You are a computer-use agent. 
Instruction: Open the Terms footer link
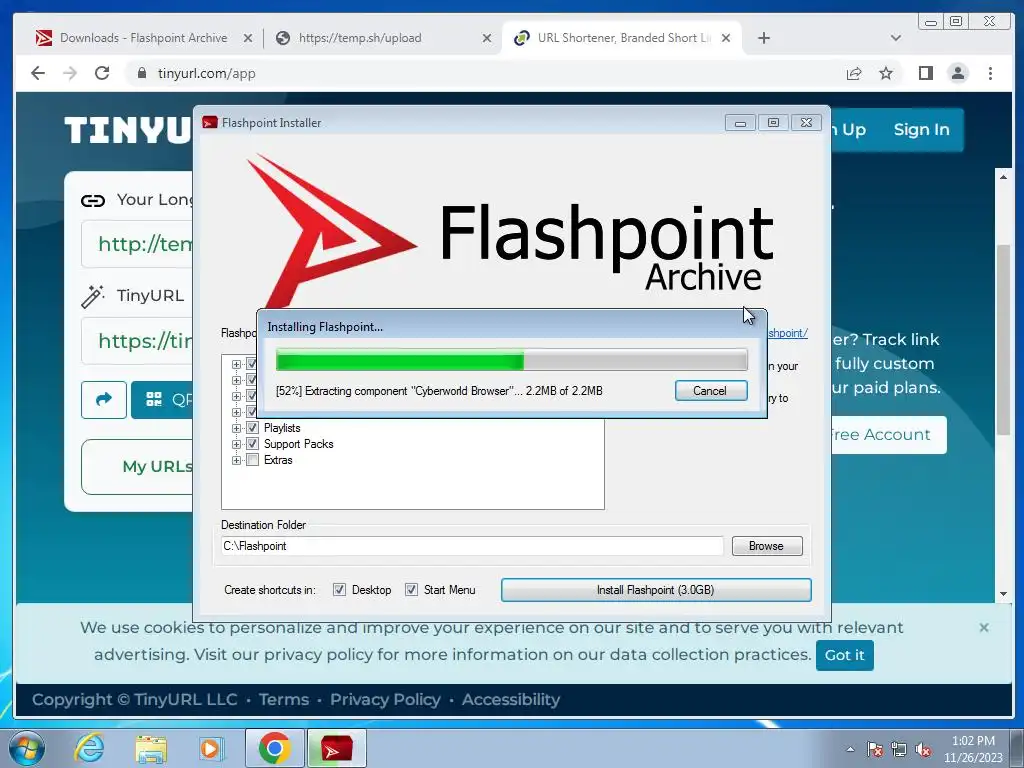click(x=284, y=699)
